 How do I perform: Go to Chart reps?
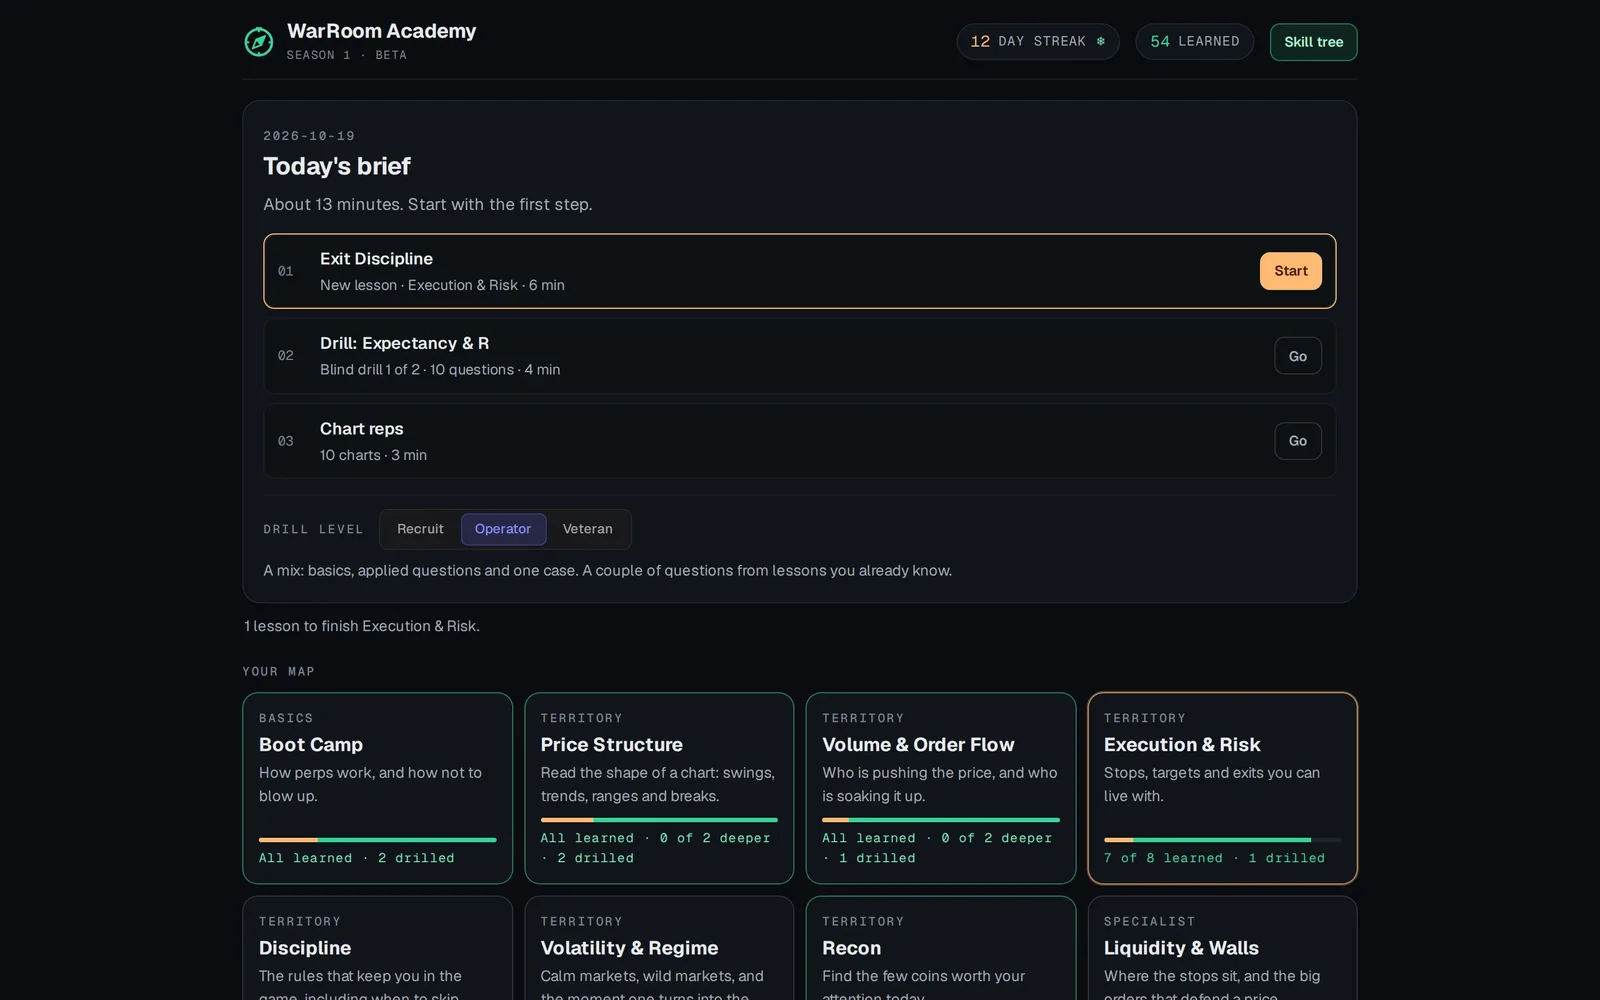pos(1297,441)
